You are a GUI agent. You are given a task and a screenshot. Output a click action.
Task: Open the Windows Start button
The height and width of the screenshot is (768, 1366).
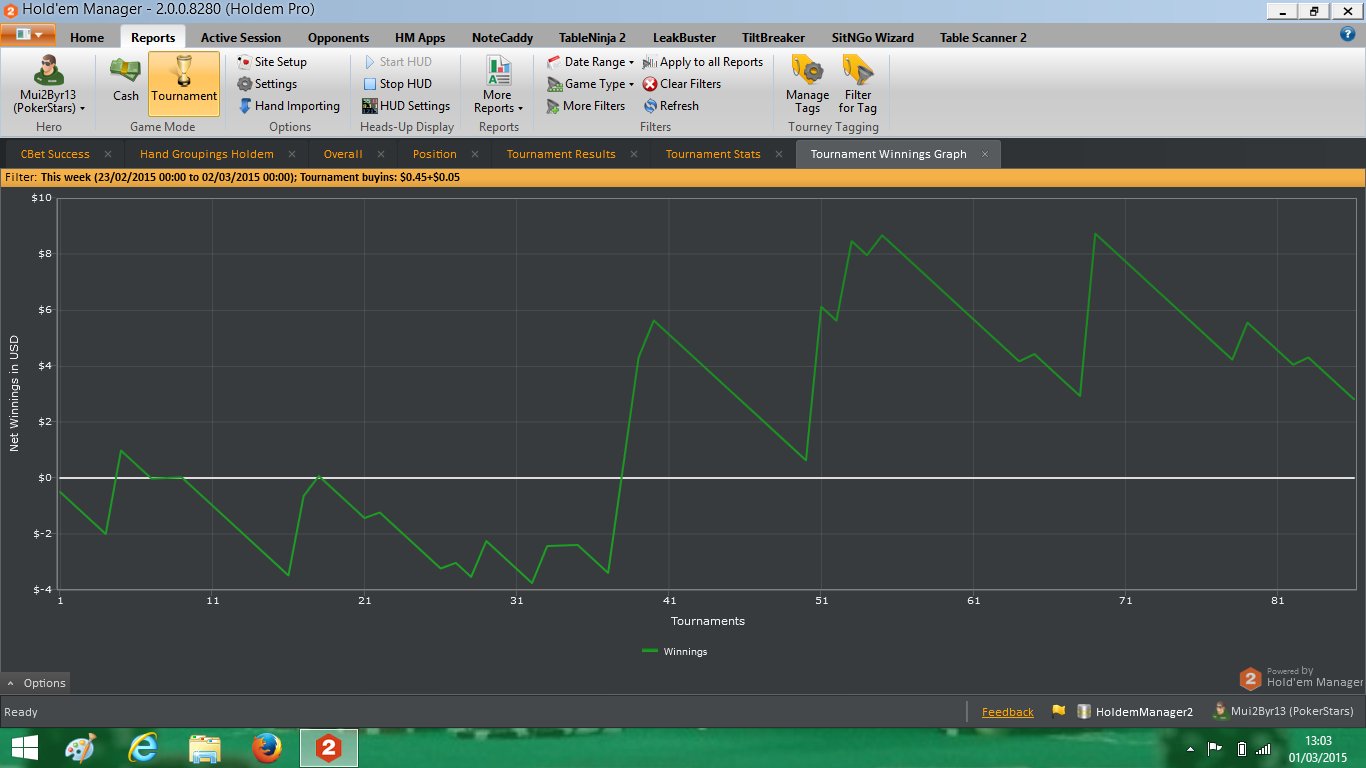[x=24, y=748]
